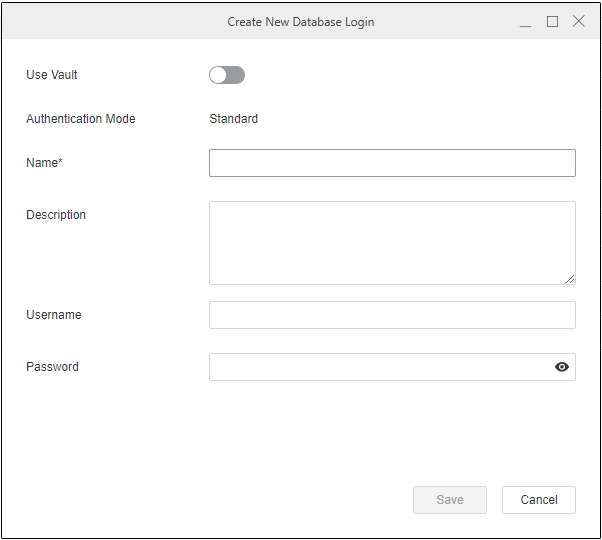The width and height of the screenshot is (602, 540).
Task: Grab the Description box resize handle
Action: [x=570, y=279]
